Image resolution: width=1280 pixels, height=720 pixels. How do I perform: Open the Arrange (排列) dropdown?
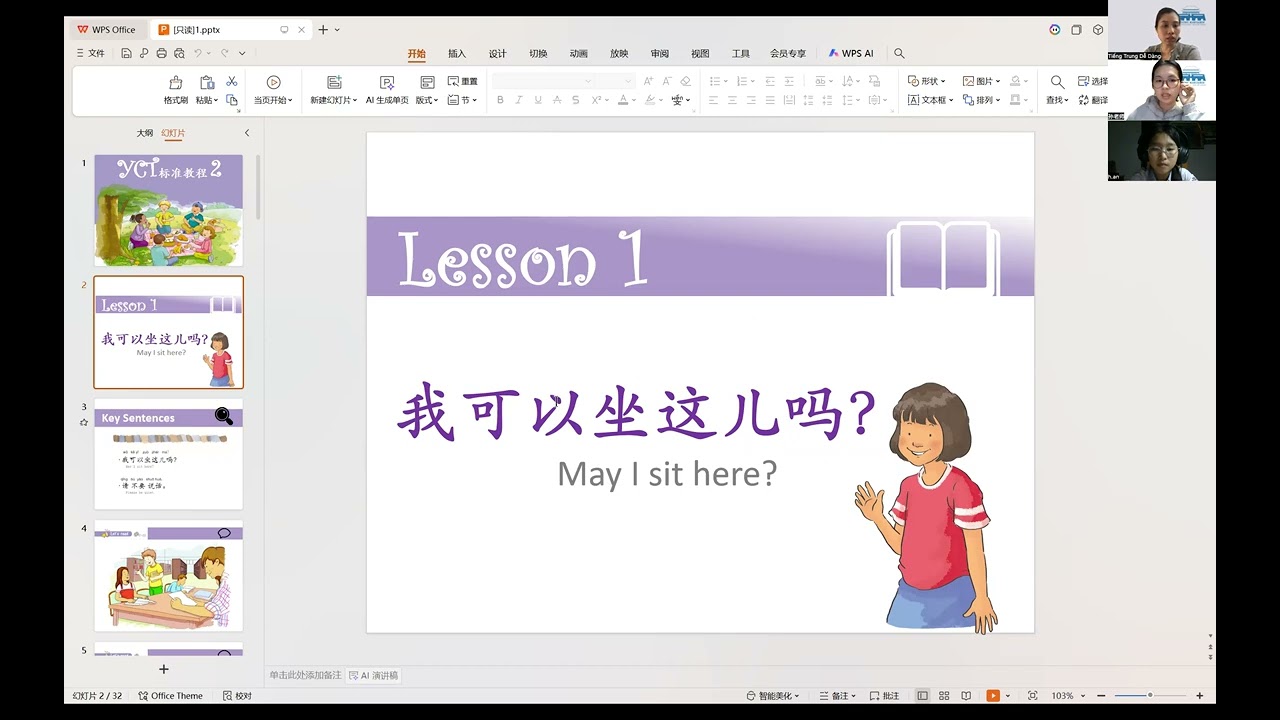[x=982, y=100]
